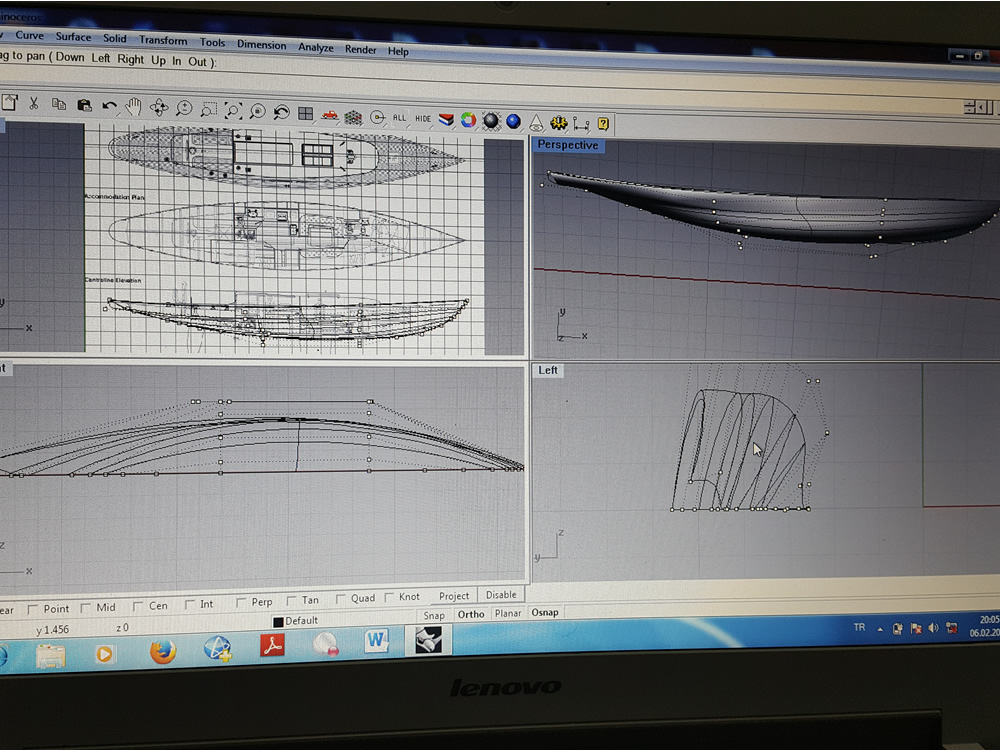Click the Cut scissors icon

click(x=34, y=103)
